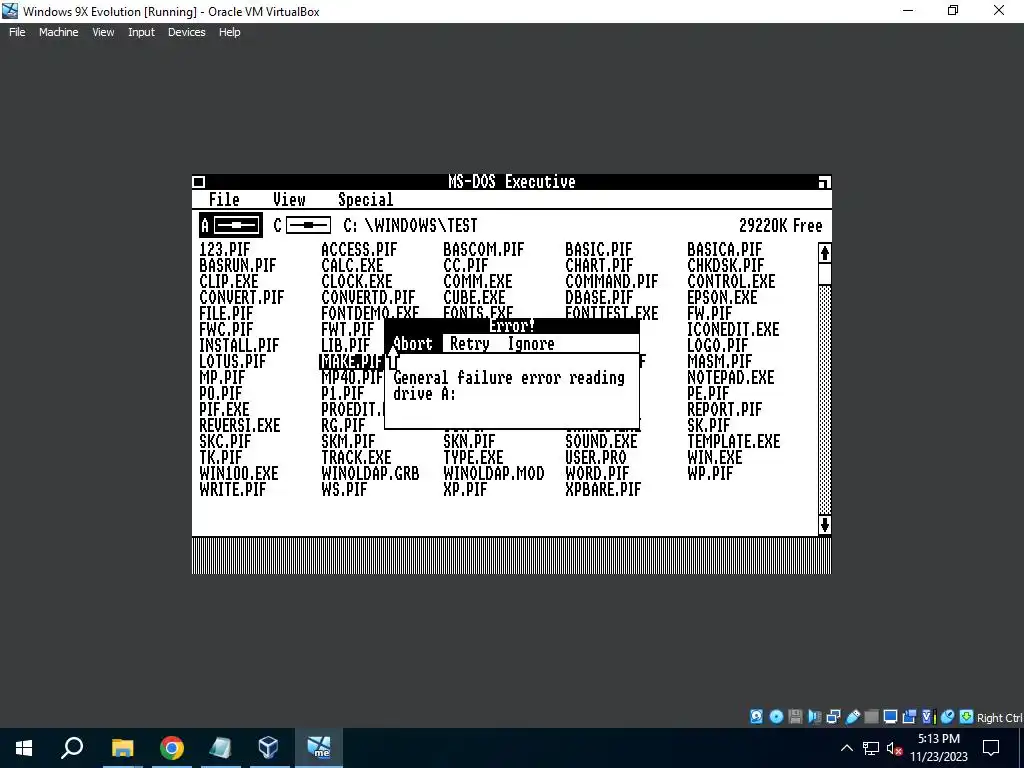
Task: Select the file CONTROL.EXE
Action: (x=731, y=281)
